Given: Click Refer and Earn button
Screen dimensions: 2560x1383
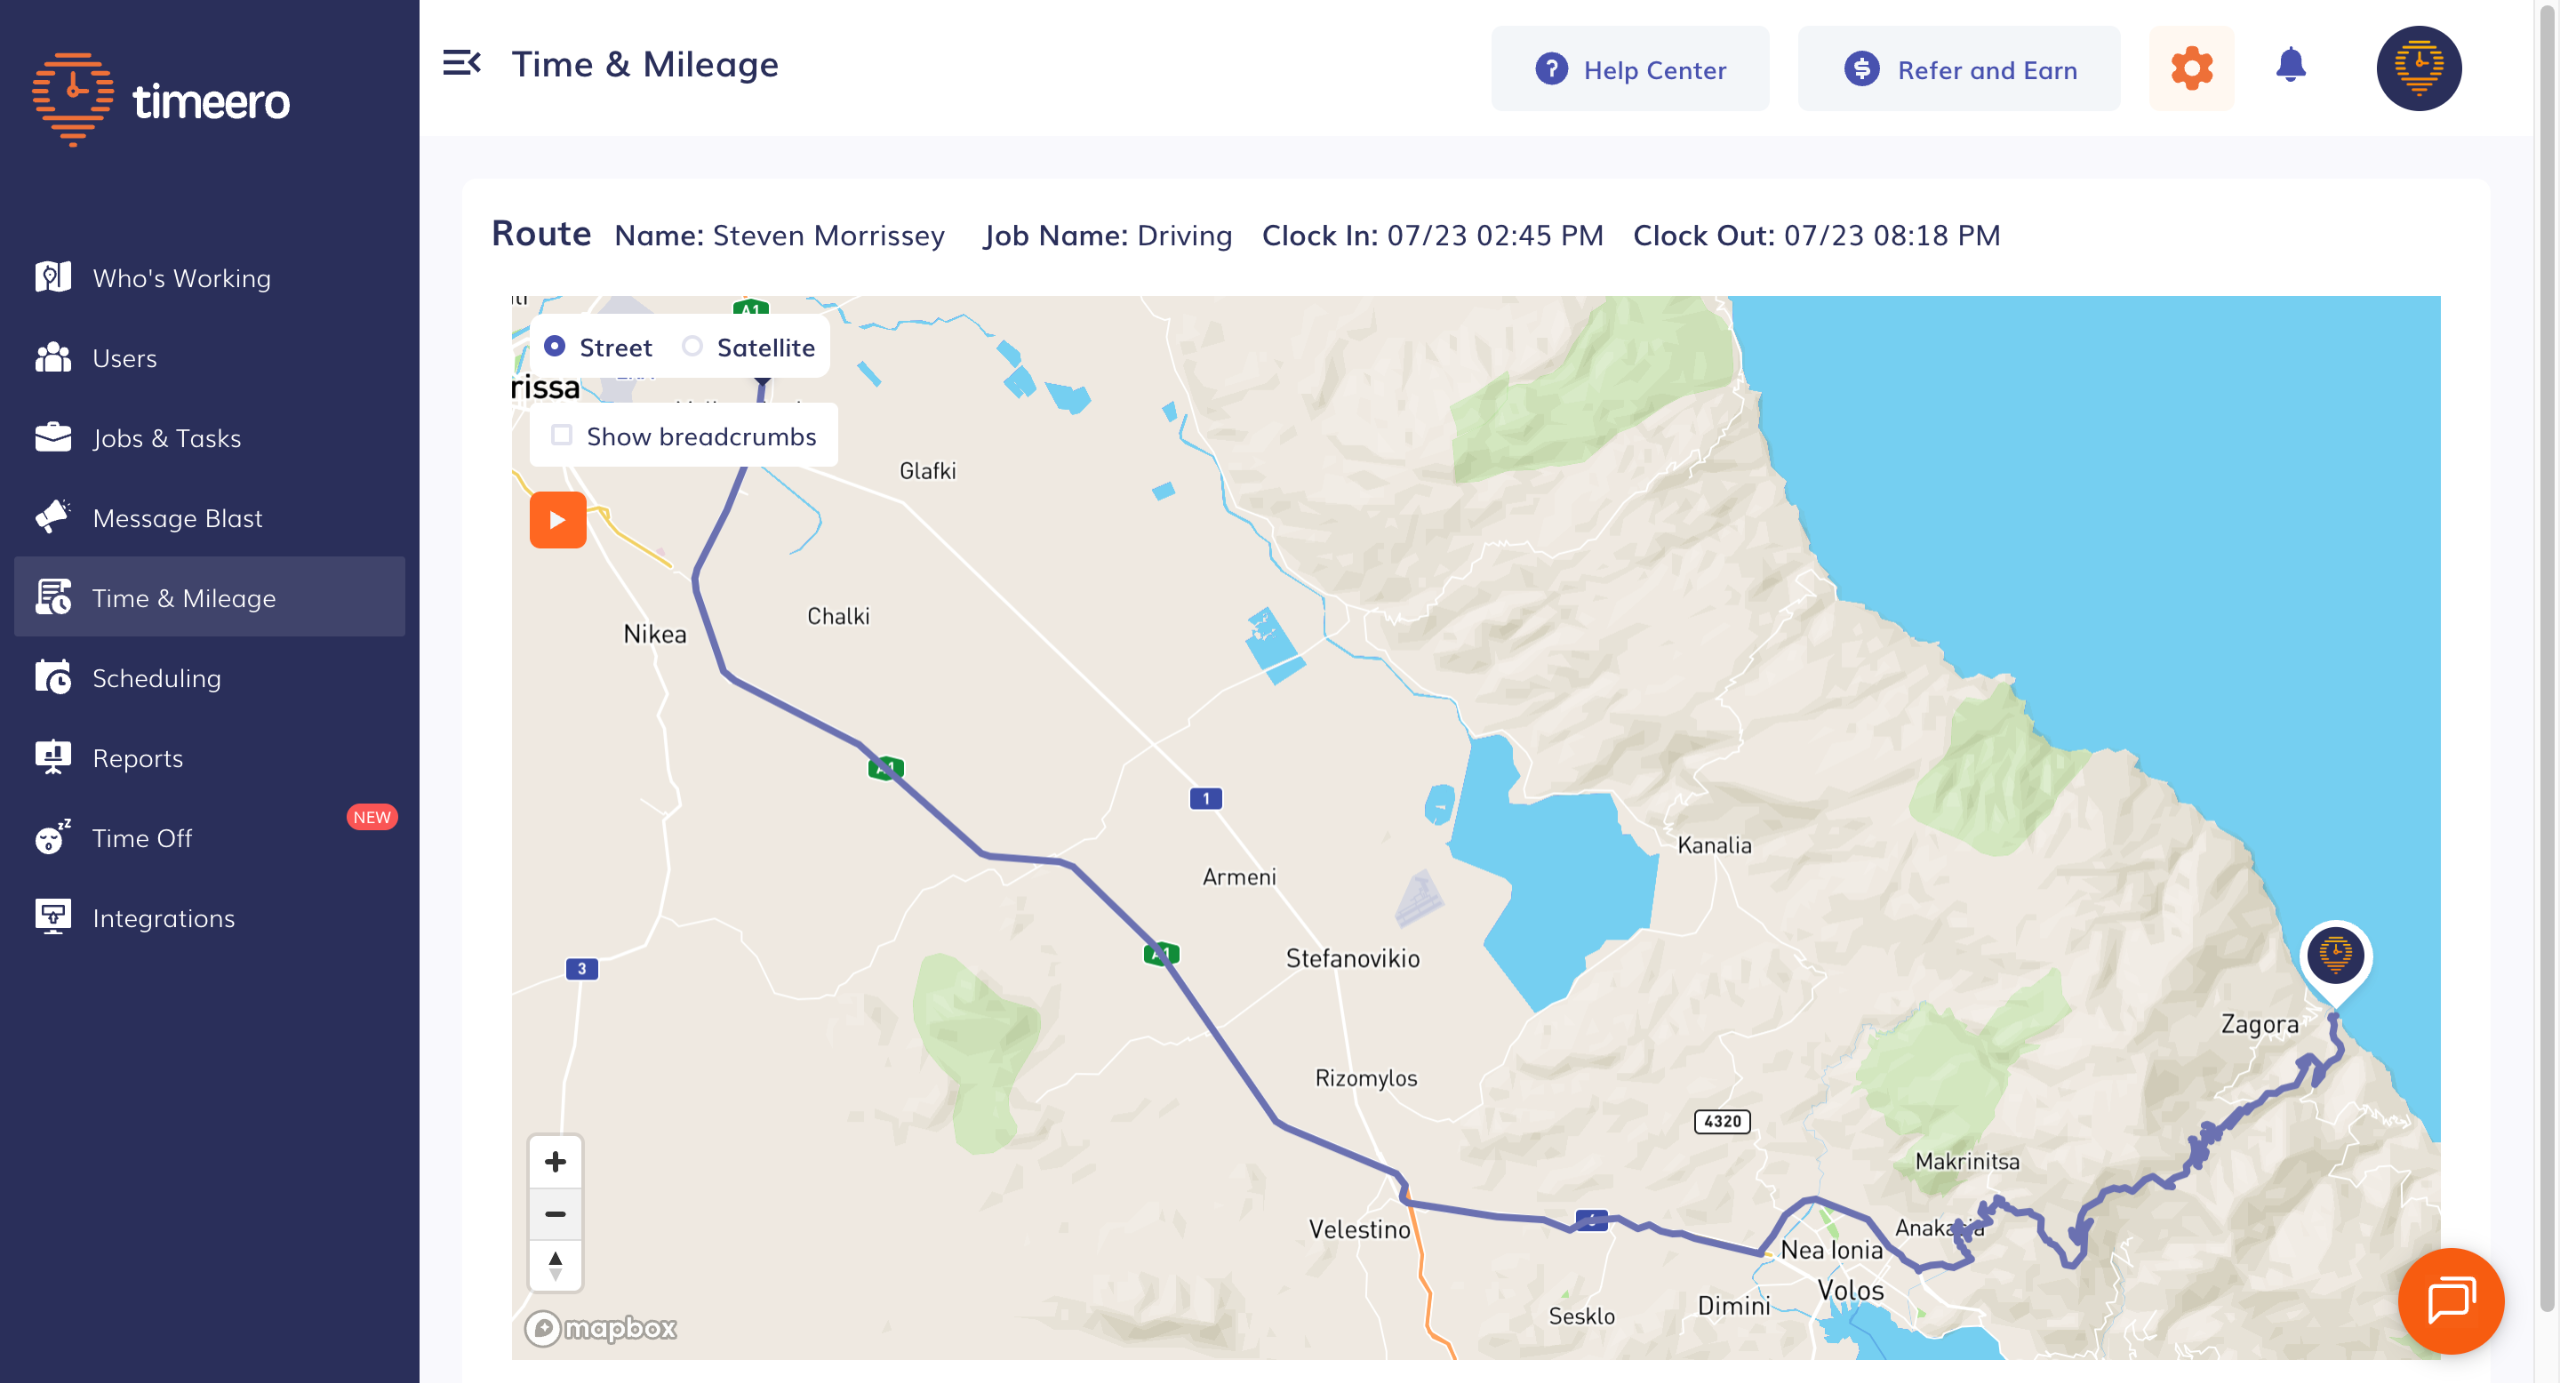Looking at the screenshot, I should click(1958, 69).
